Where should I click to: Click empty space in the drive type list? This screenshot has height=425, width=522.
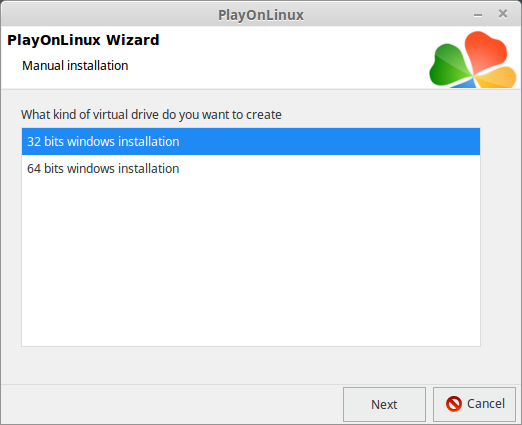click(251, 263)
